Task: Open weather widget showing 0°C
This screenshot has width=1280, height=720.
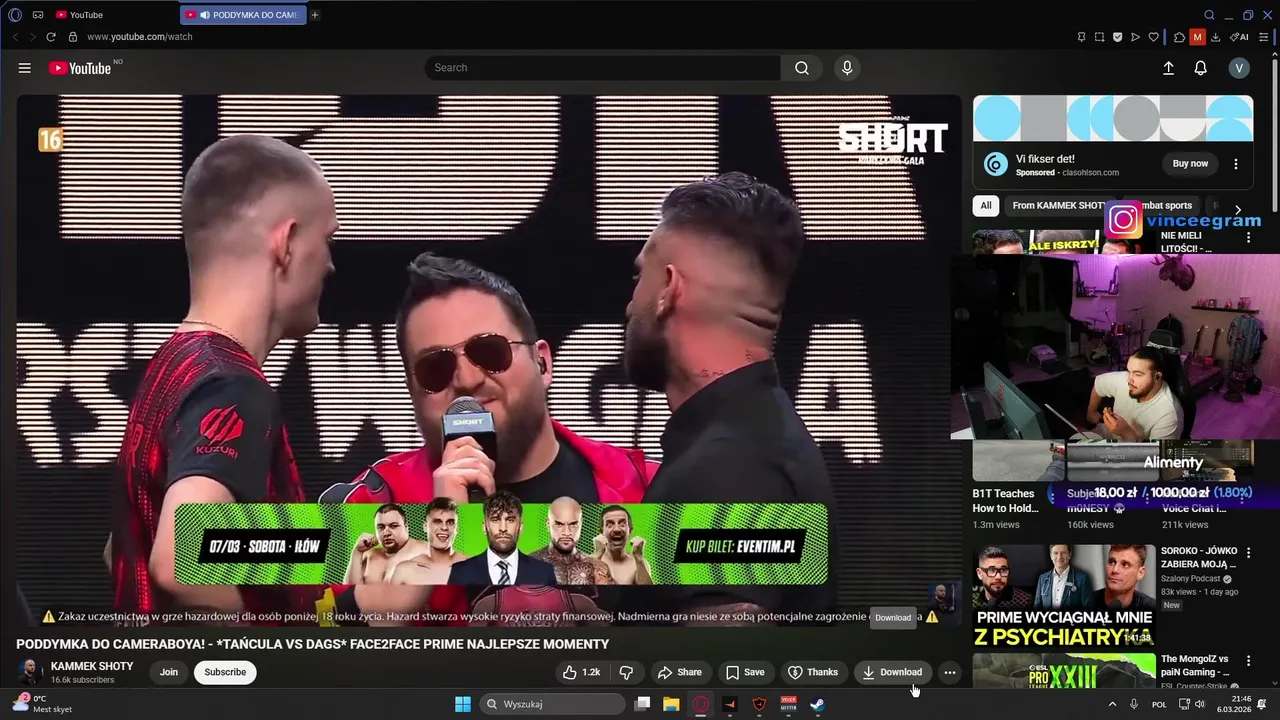Action: click(42, 704)
